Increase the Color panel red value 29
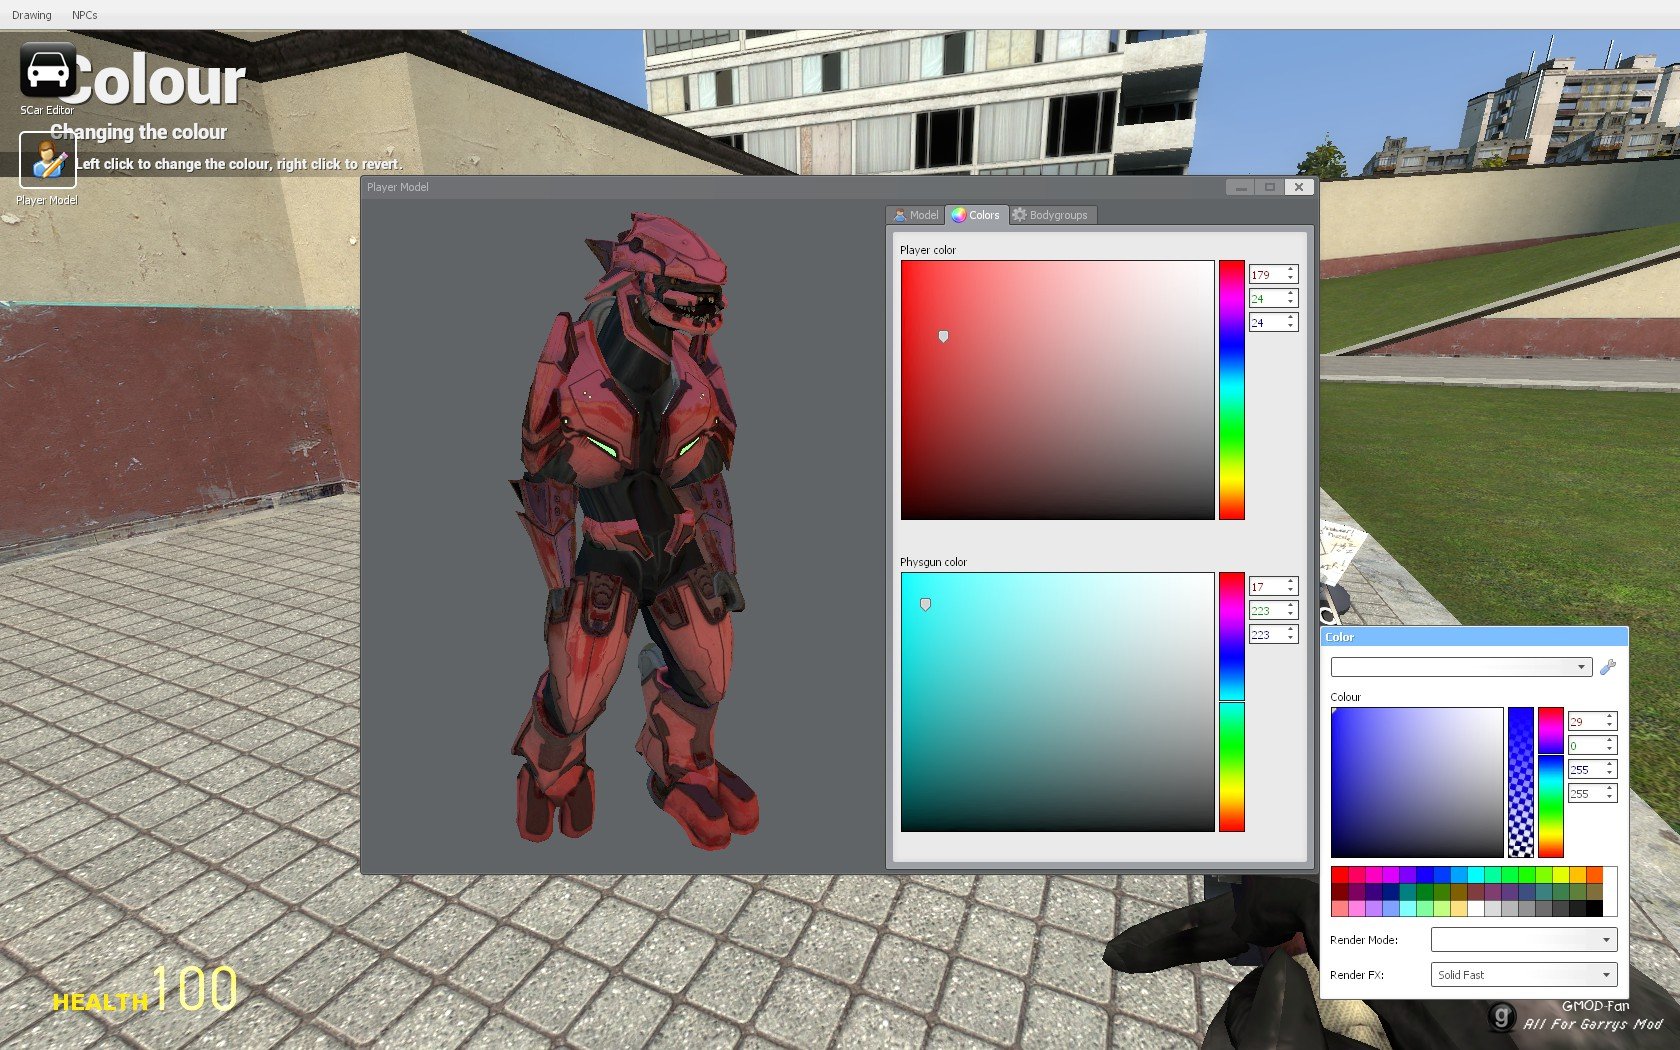The image size is (1680, 1050). tap(1610, 716)
